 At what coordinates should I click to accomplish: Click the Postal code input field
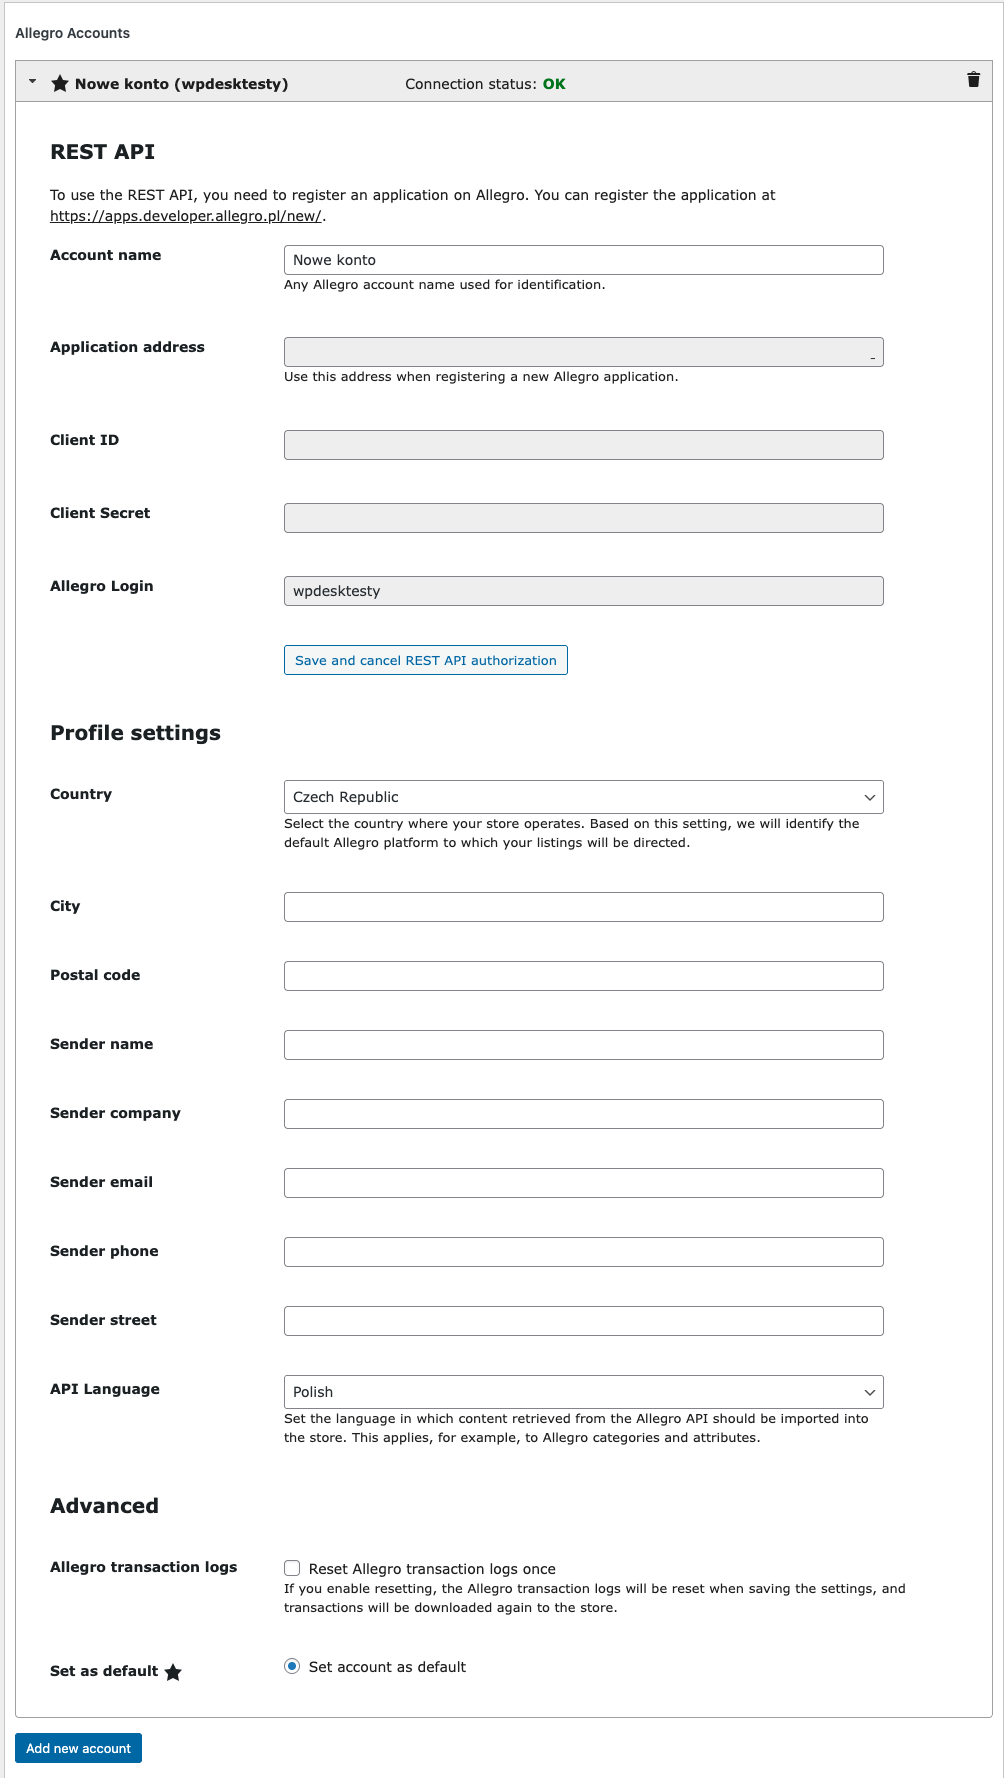(x=583, y=975)
